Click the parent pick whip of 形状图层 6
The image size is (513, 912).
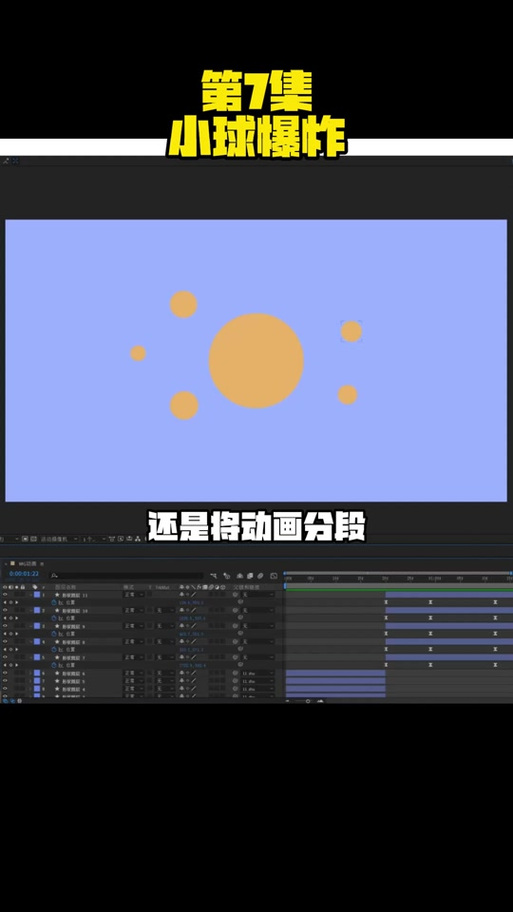pyautogui.click(x=235, y=673)
